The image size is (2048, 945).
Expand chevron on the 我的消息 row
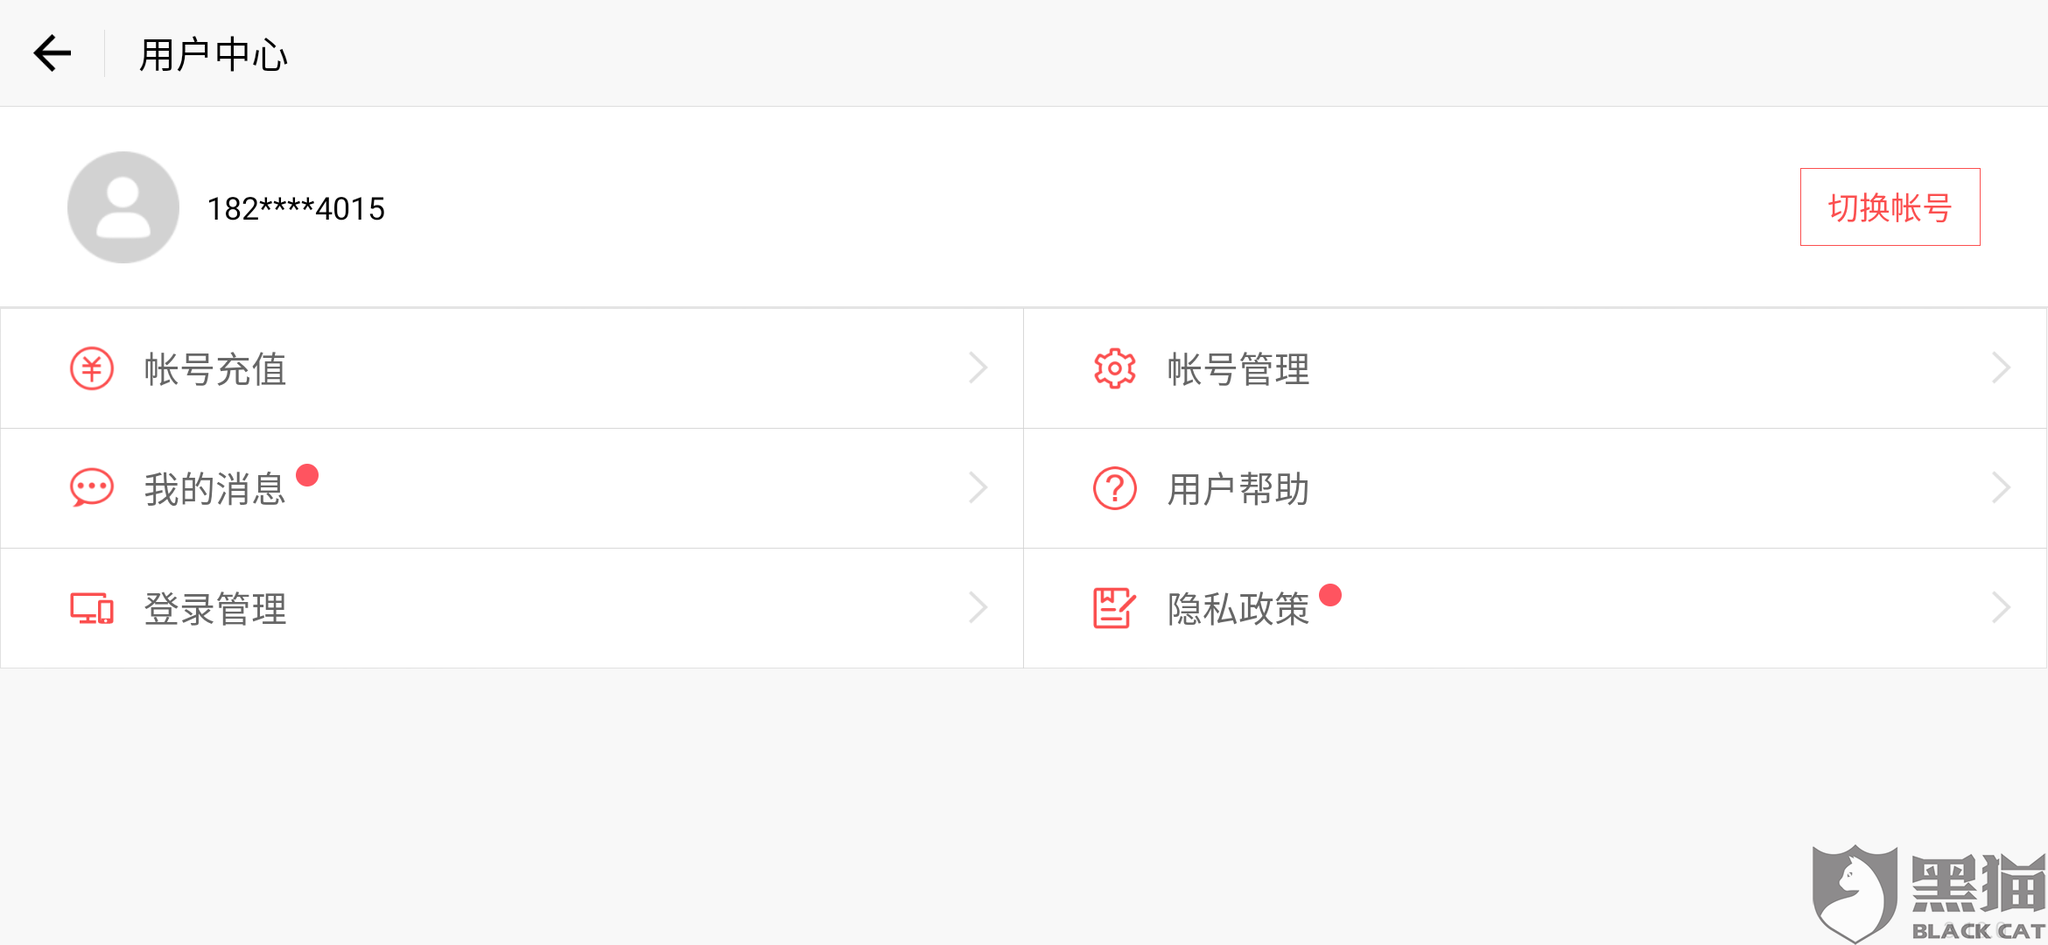tap(978, 488)
